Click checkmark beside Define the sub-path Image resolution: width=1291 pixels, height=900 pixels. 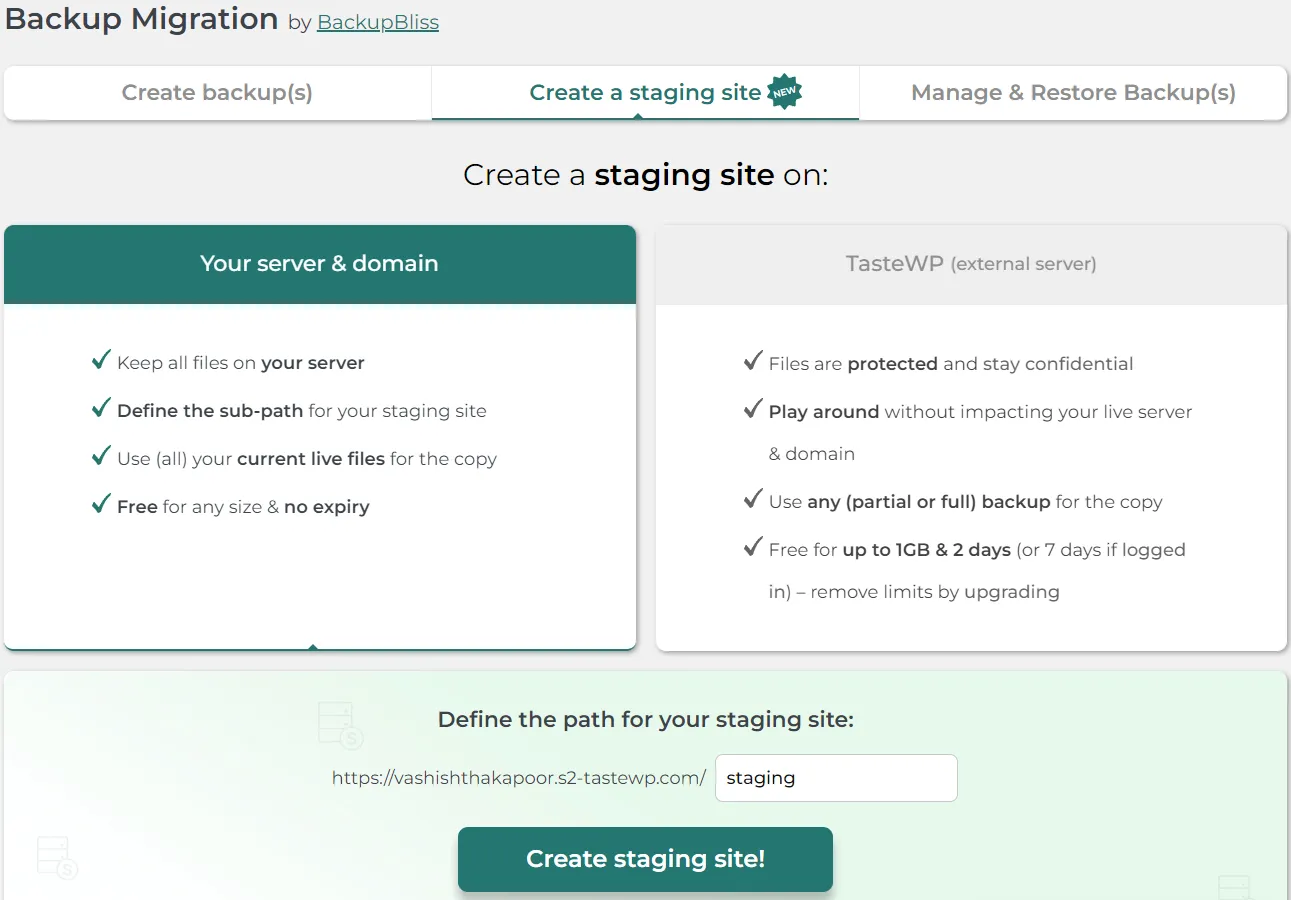100,408
